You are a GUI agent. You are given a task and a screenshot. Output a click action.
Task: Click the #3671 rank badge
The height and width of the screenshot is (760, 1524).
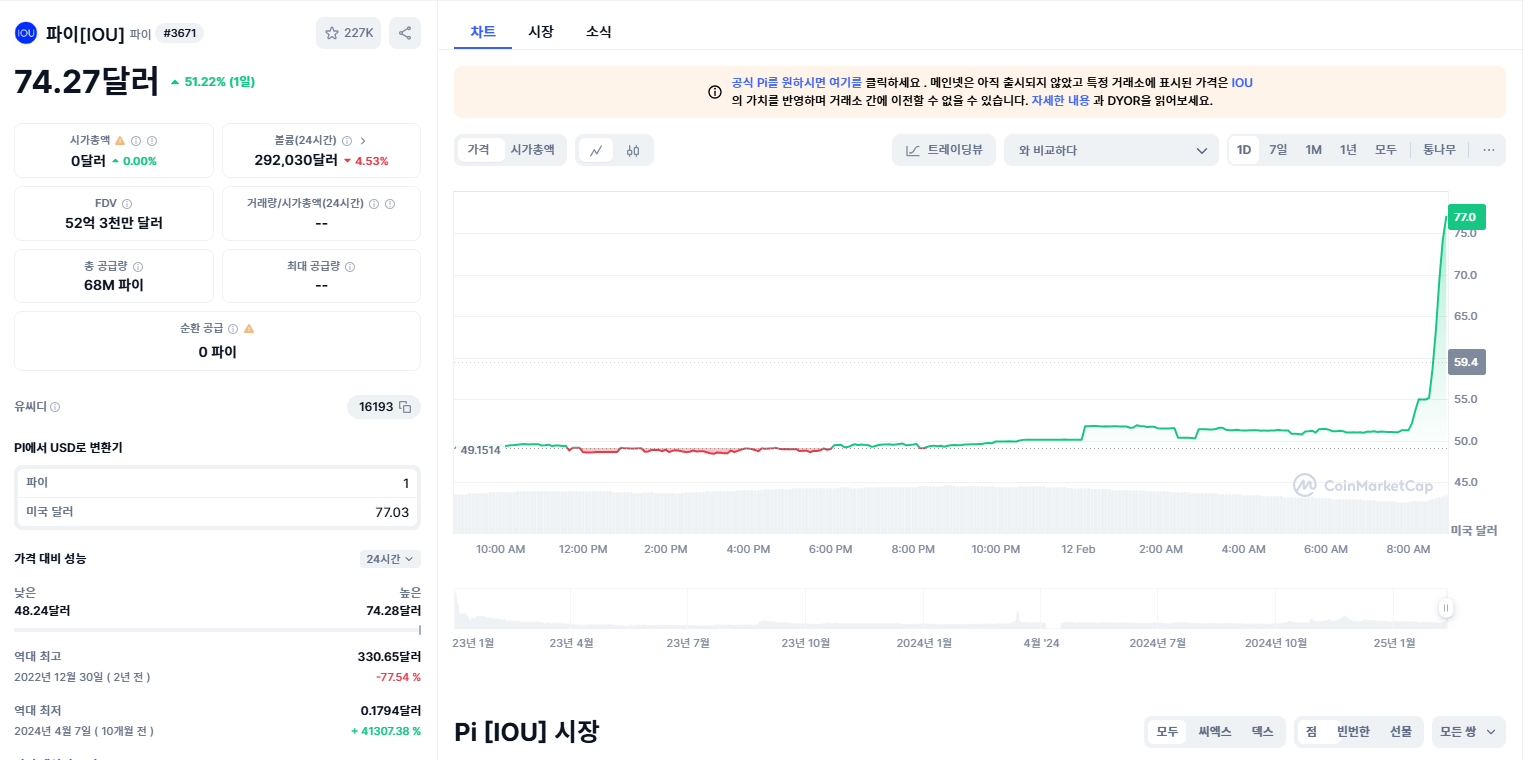point(179,33)
